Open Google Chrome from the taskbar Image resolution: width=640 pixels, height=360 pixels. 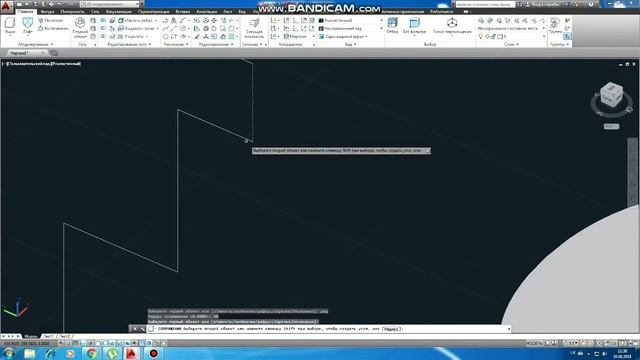pyautogui.click(x=92, y=353)
